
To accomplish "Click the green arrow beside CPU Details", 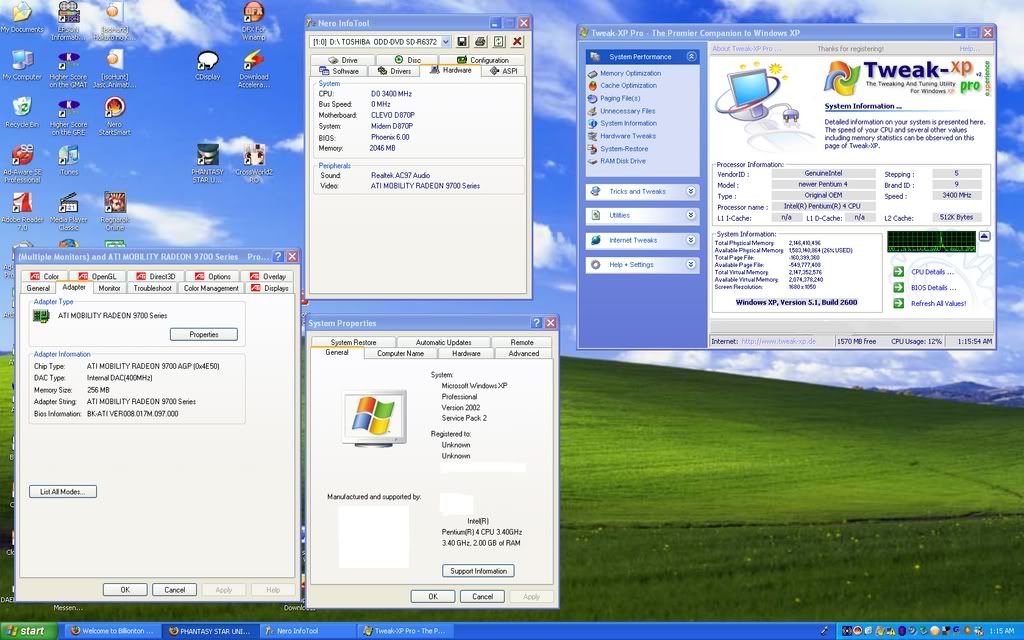I will 899,272.
